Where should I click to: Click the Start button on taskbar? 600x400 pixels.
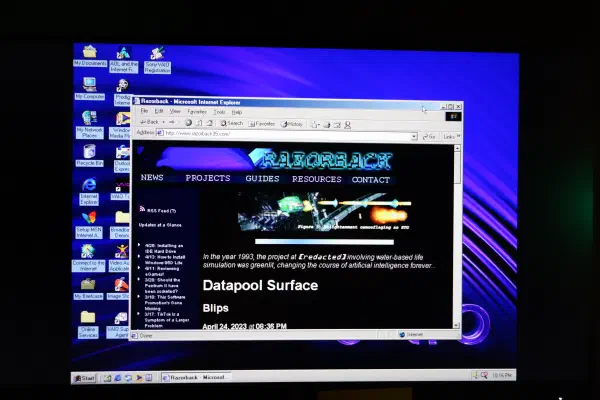click(x=84, y=378)
